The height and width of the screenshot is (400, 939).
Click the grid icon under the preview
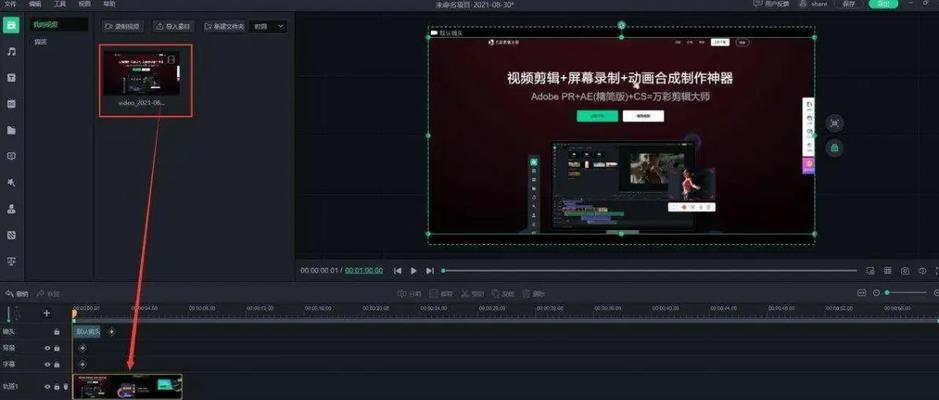tap(888, 271)
